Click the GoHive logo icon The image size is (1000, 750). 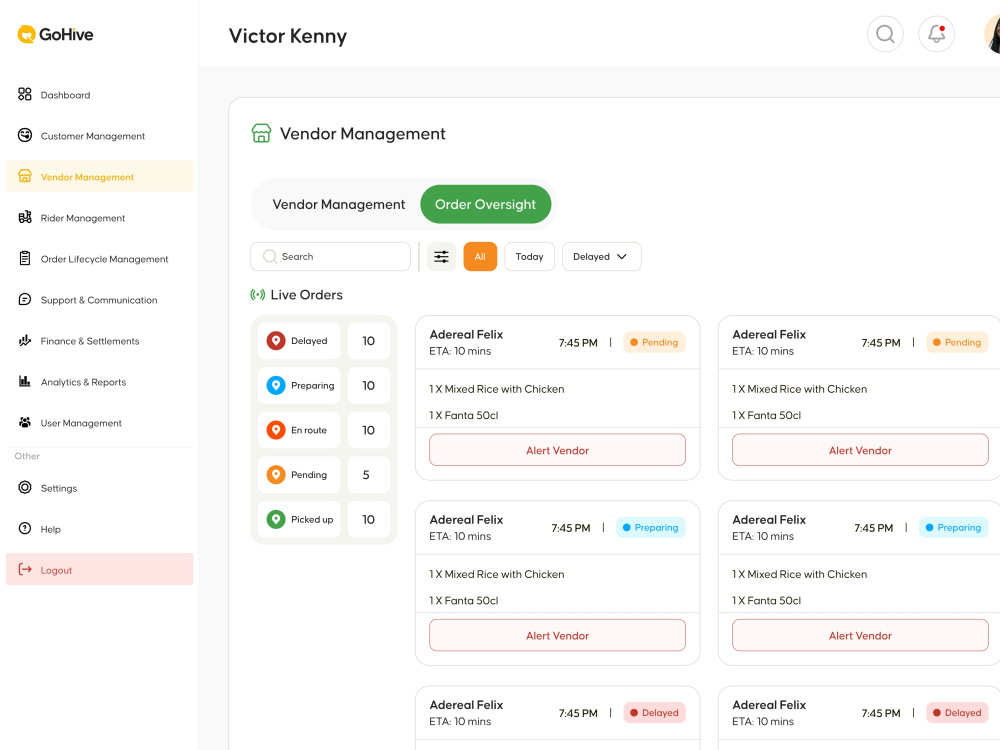point(26,34)
